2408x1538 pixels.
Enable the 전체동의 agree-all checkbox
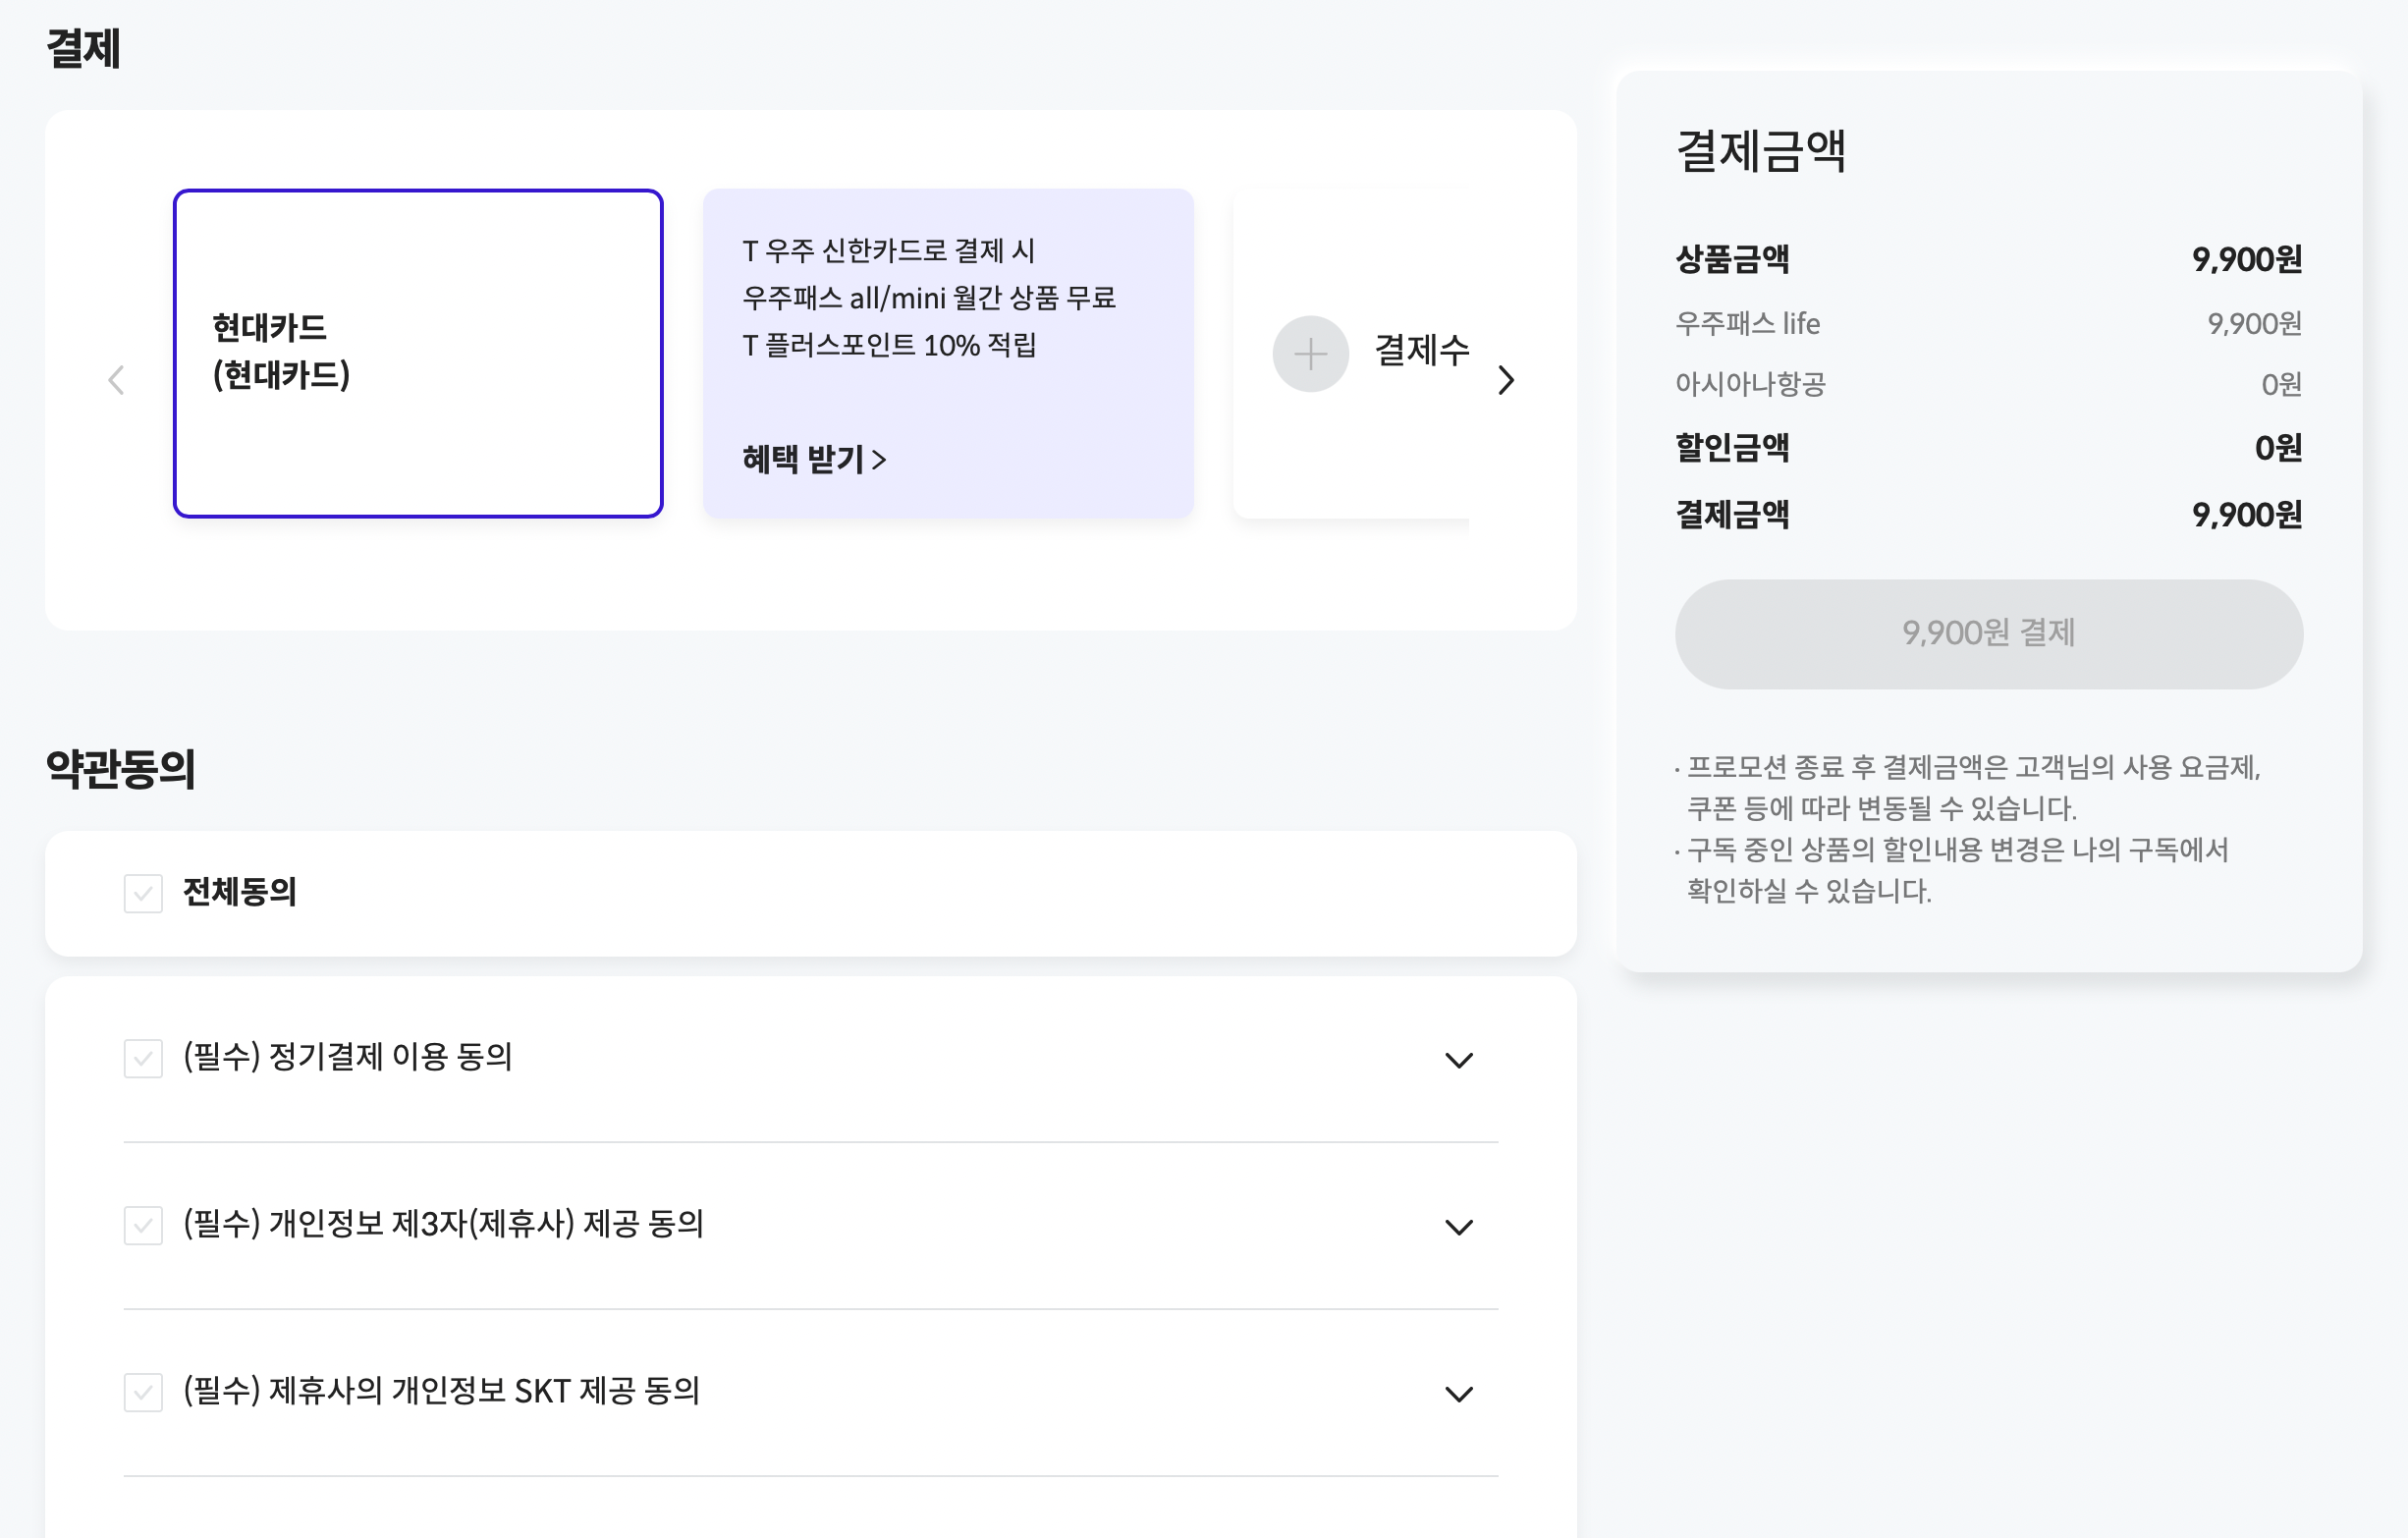coord(143,893)
